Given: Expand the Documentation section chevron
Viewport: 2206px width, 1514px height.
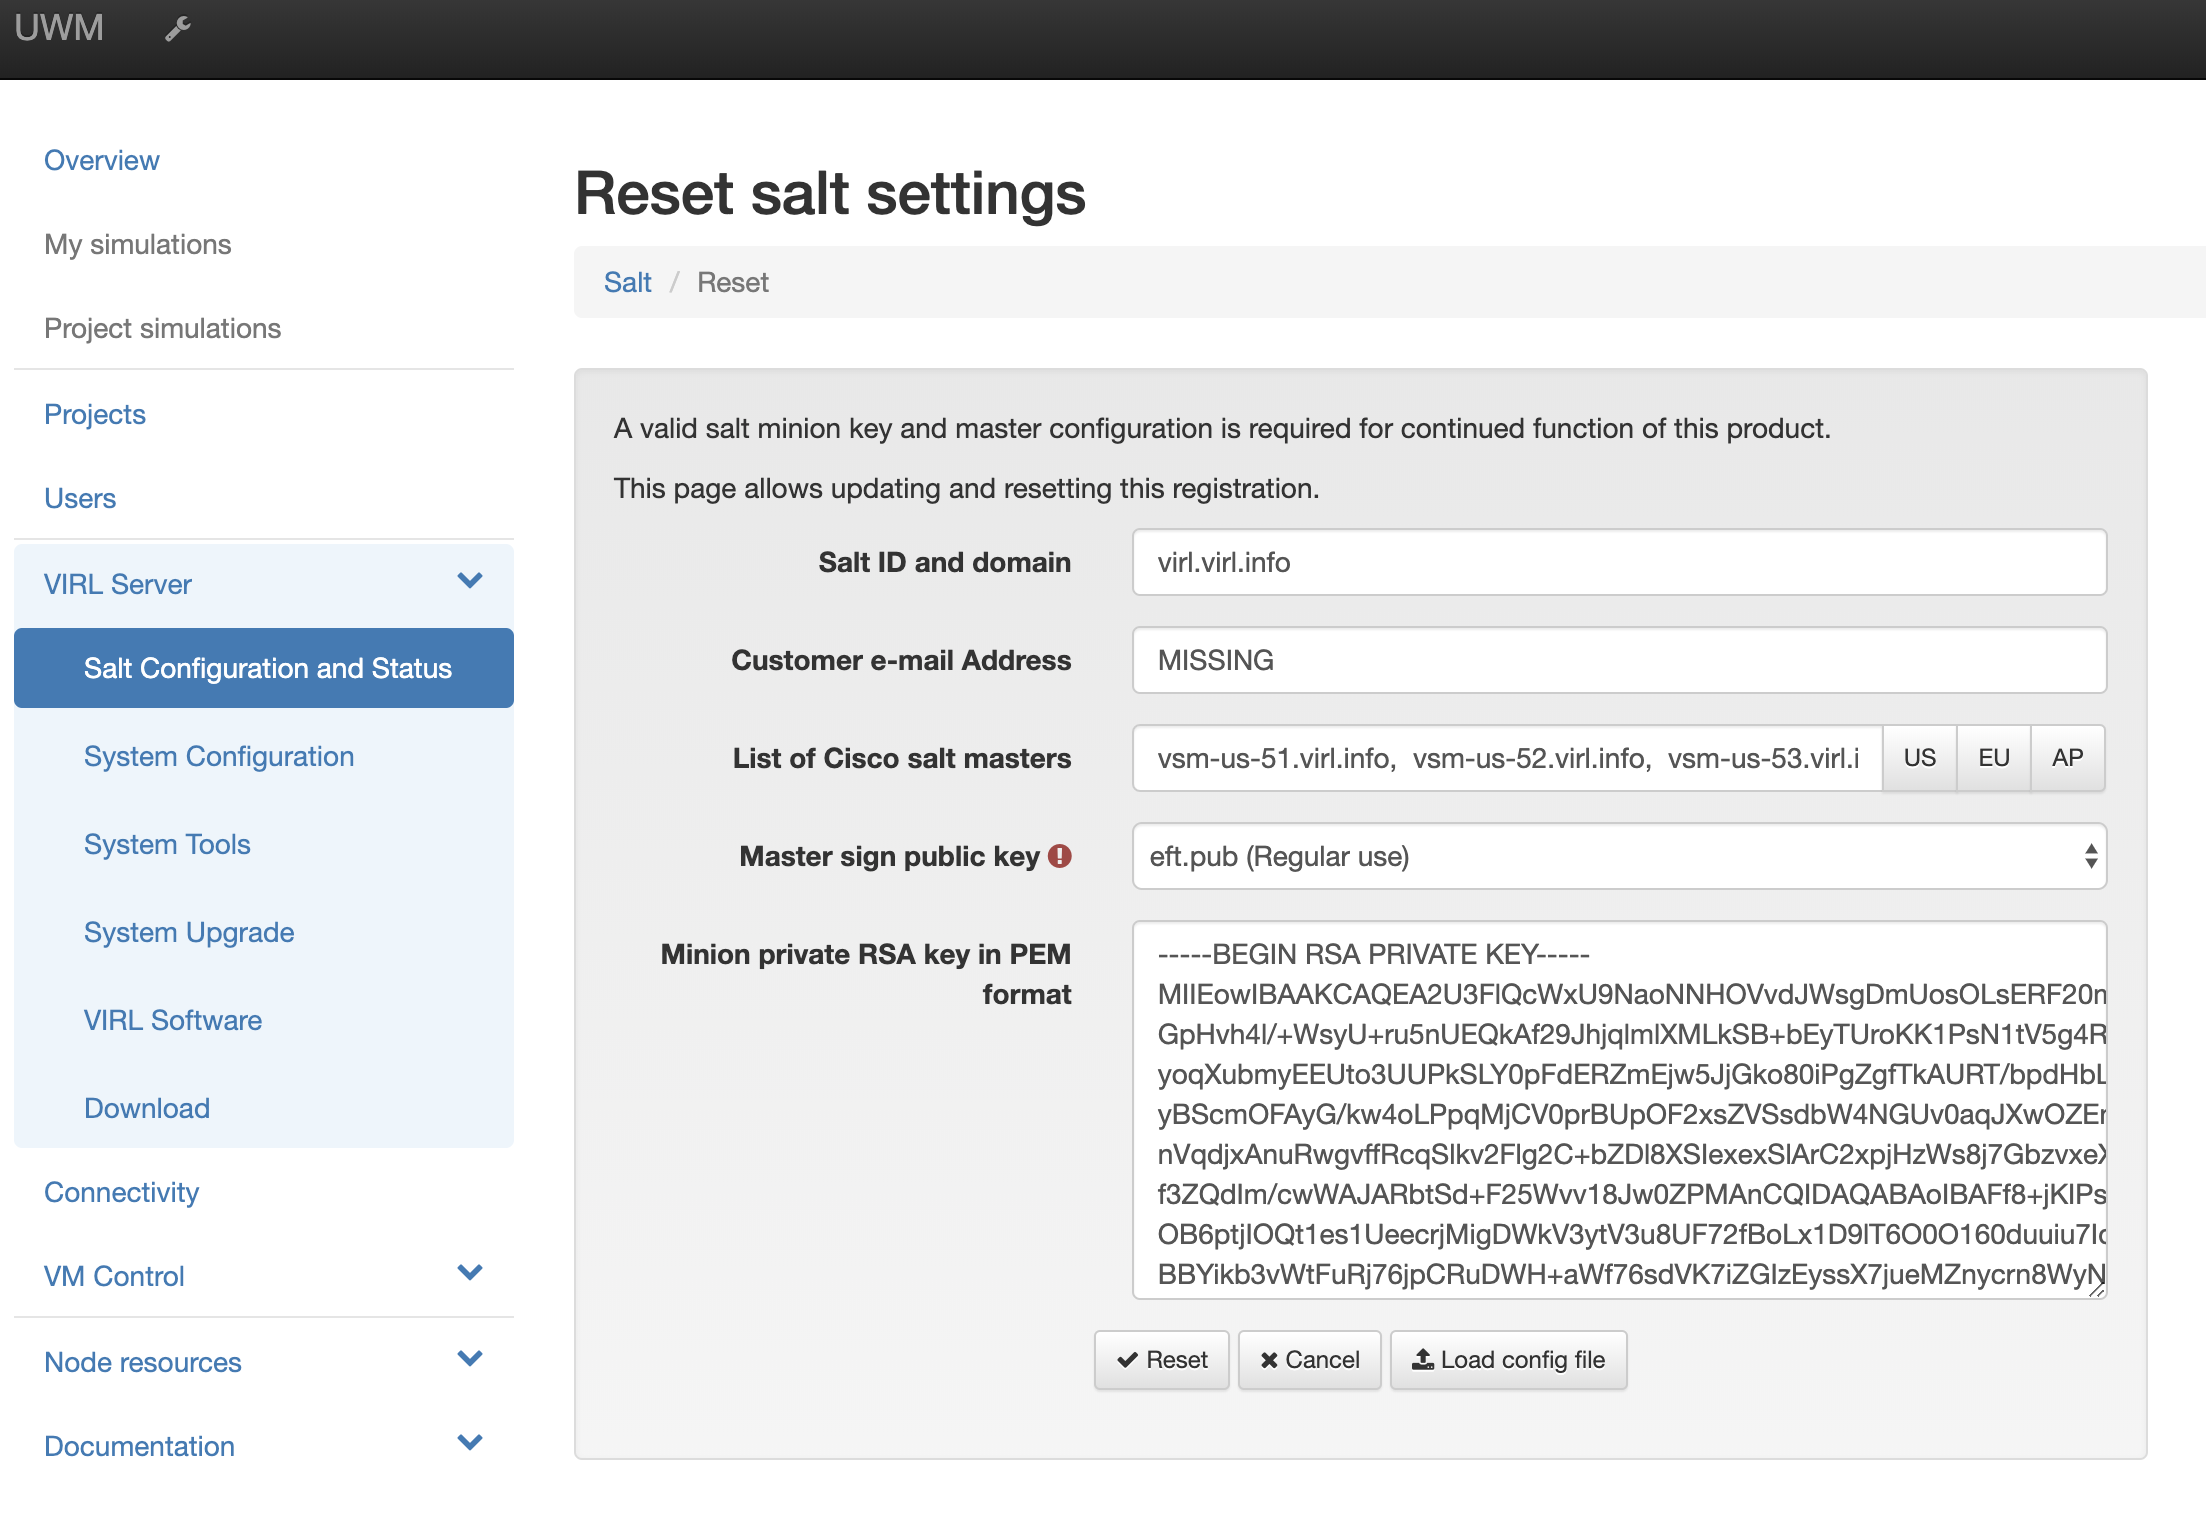Looking at the screenshot, I should [x=470, y=1443].
